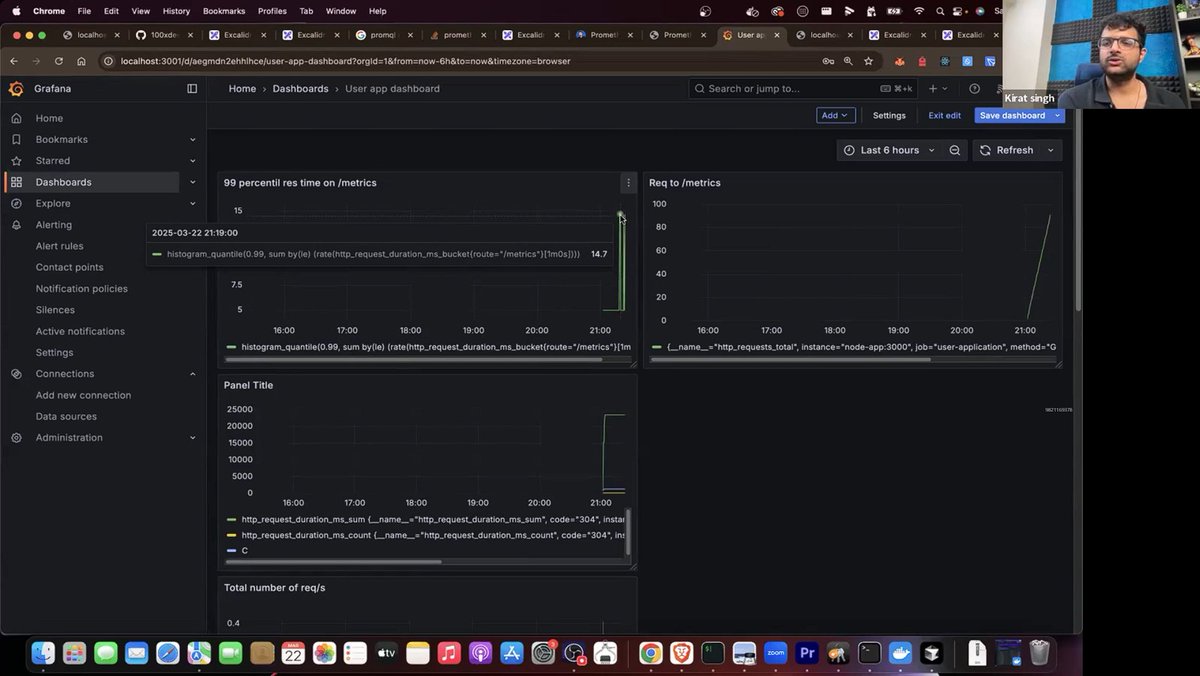This screenshot has height=676, width=1200.
Task: Expand the Bookmarks section chevron
Action: (x=193, y=140)
